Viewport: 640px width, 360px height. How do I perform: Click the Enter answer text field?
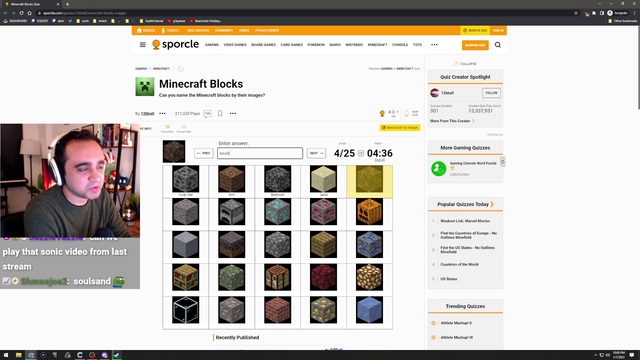[260, 153]
